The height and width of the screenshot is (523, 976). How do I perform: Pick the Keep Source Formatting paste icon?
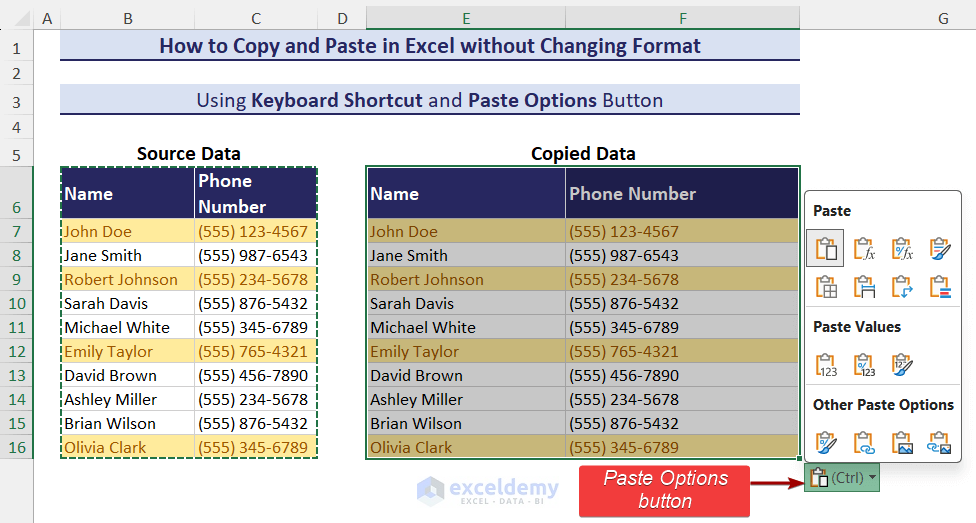[x=940, y=248]
